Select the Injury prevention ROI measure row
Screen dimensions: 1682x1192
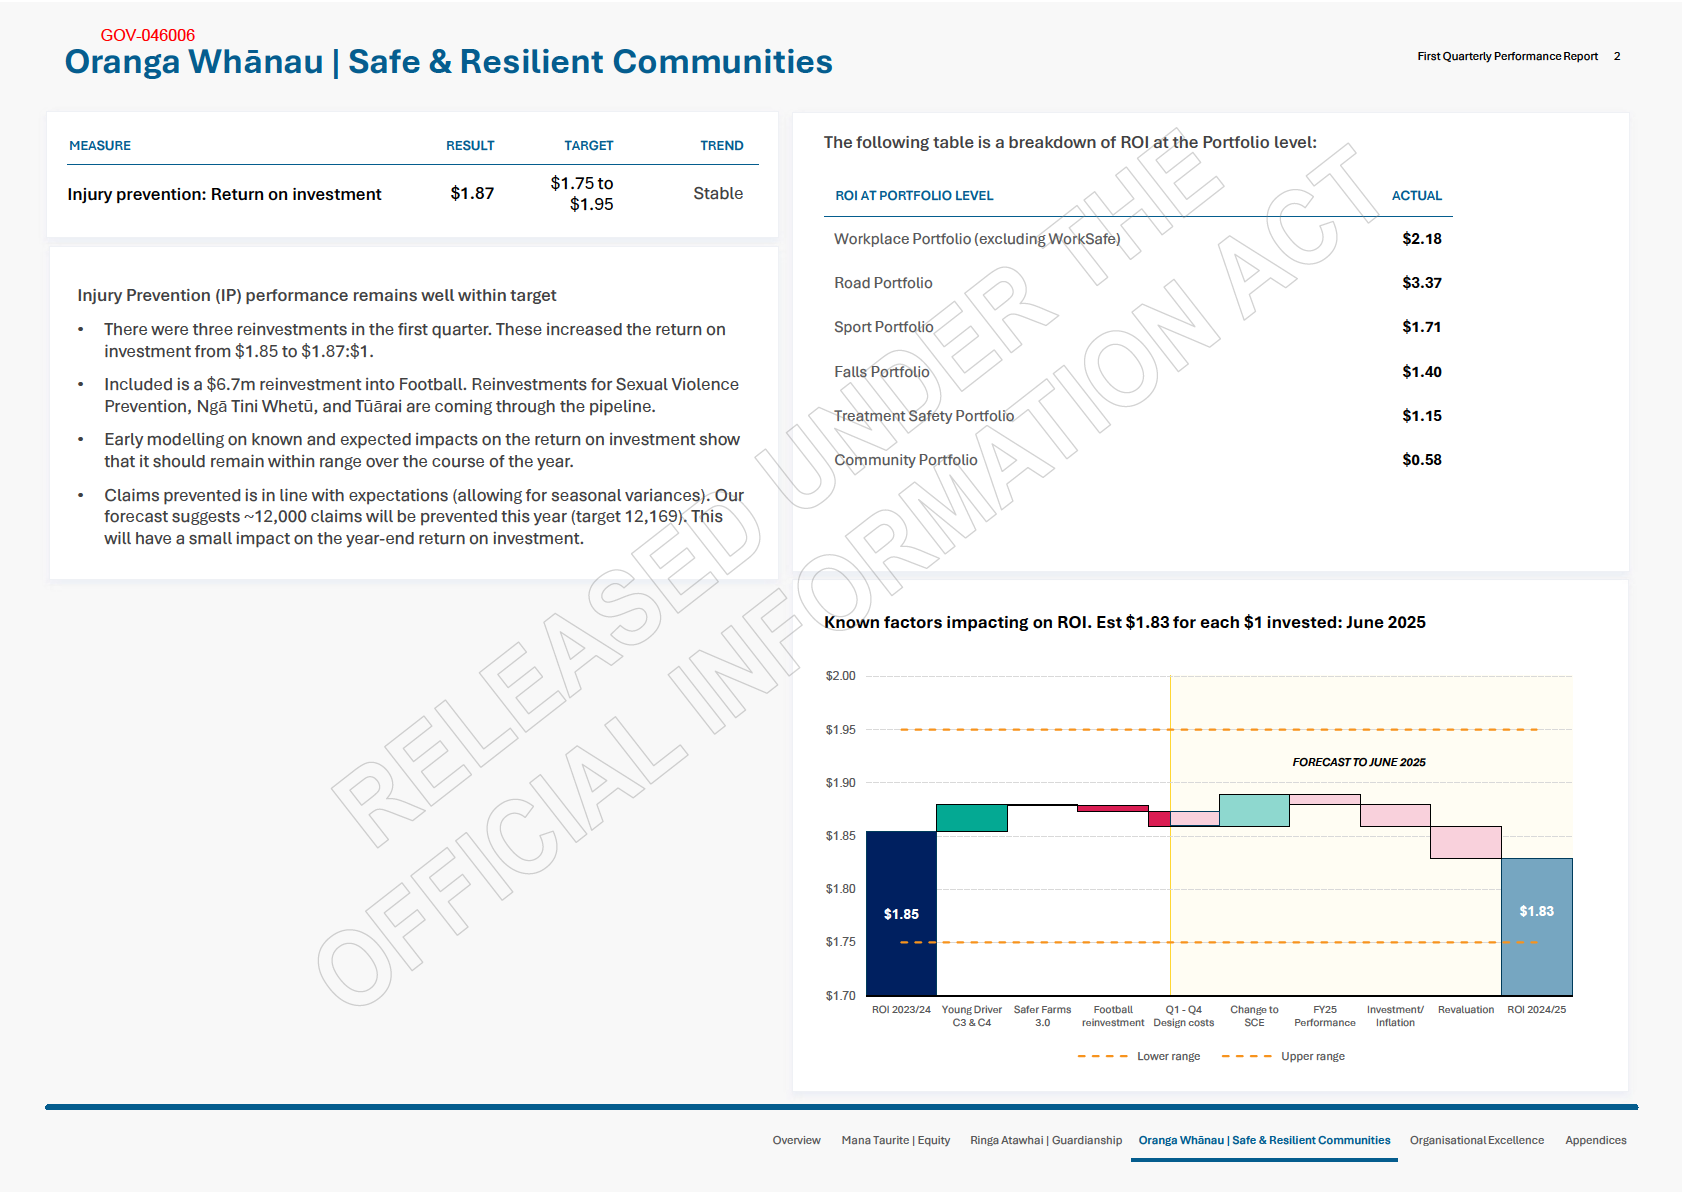click(x=405, y=194)
